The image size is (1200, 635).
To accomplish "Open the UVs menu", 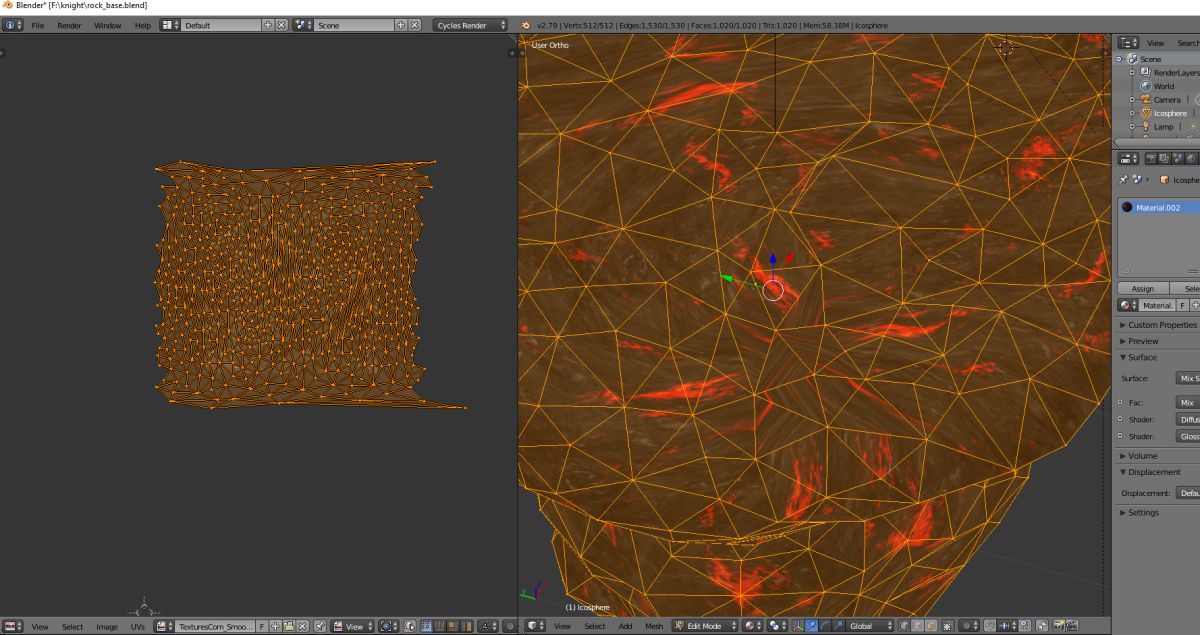I will click(x=138, y=626).
